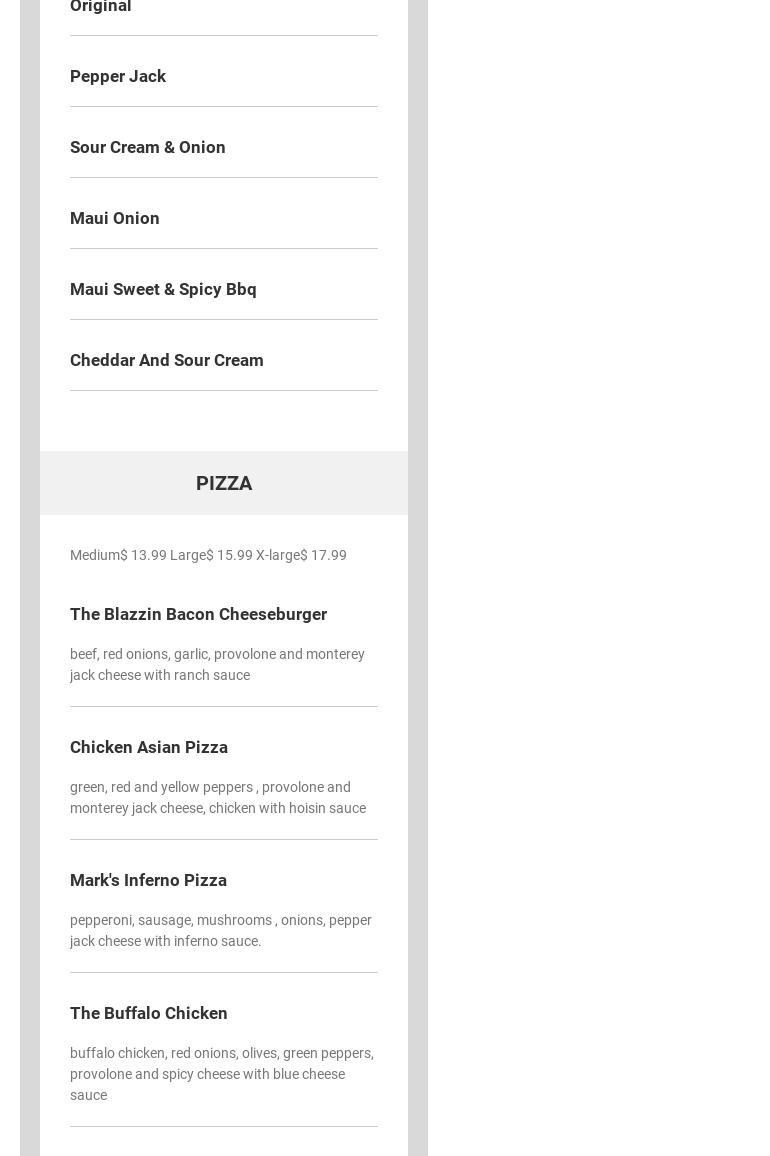Click the Blazzin Bacon Cheeseburger ingredients description
770x1156 pixels.
click(x=217, y=664)
